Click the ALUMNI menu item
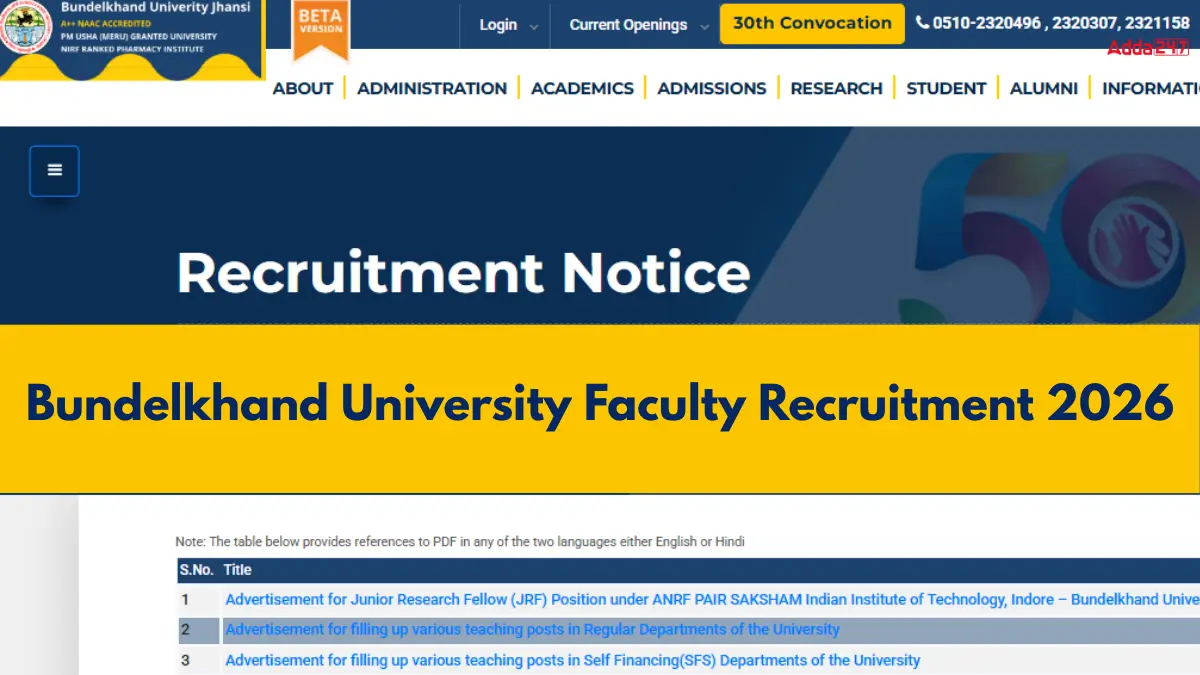Screen dimensions: 1200x675 click(x=1044, y=88)
